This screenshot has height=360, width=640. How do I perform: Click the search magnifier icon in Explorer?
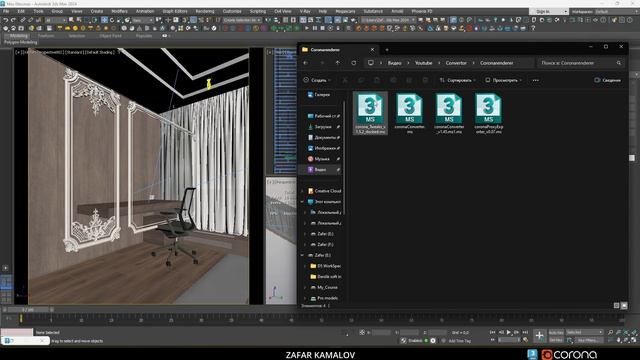[619, 63]
